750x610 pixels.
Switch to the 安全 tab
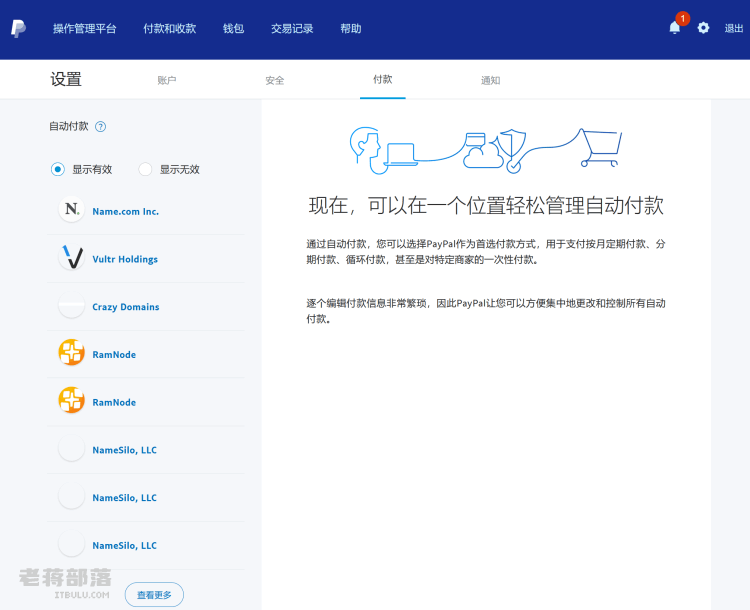coord(275,80)
